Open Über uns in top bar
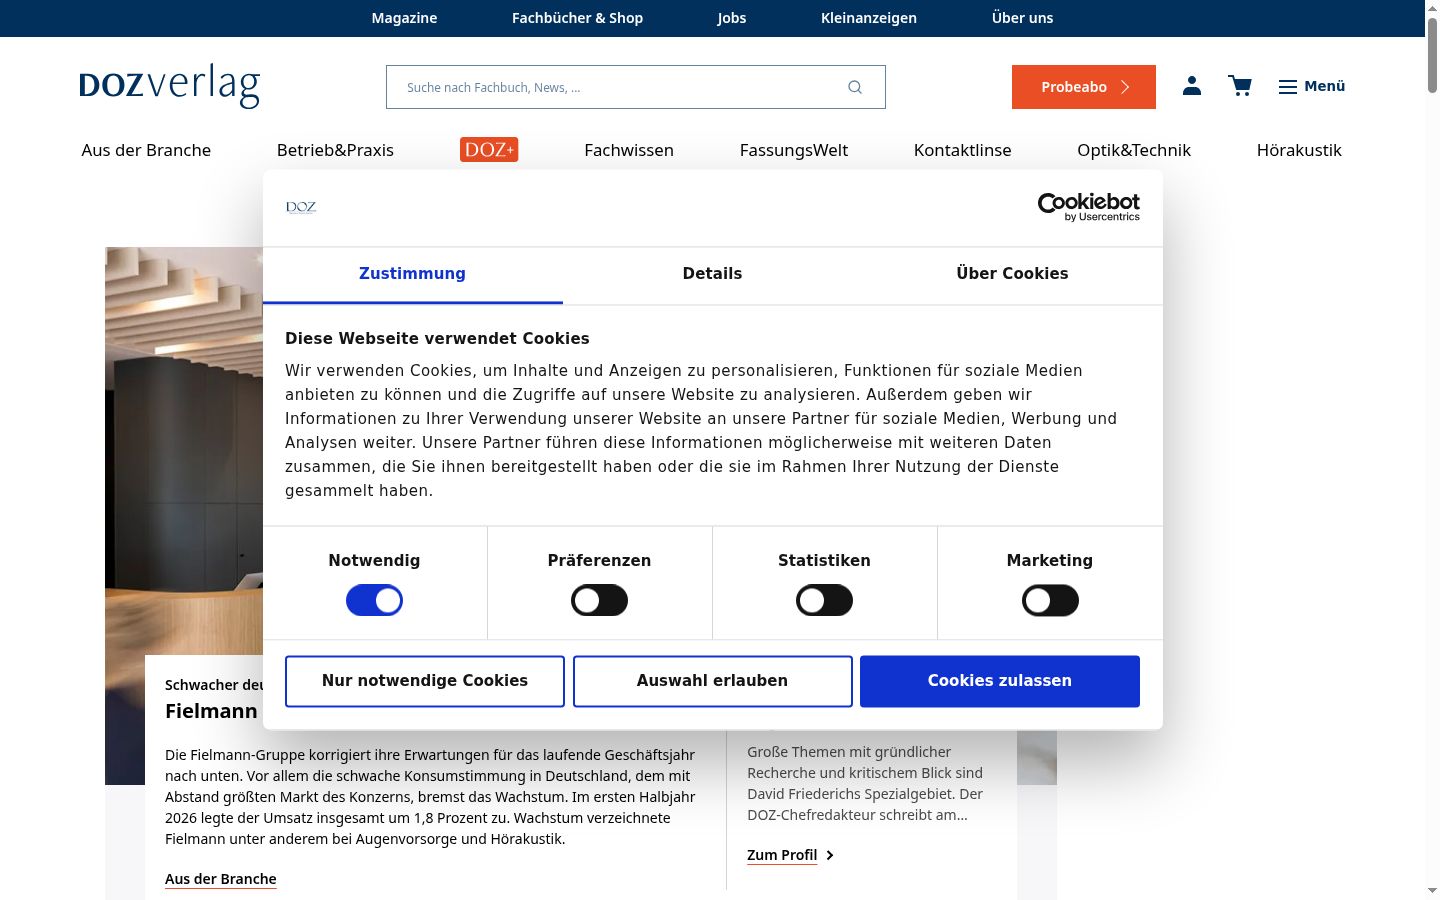Image resolution: width=1440 pixels, height=900 pixels. point(1022,18)
